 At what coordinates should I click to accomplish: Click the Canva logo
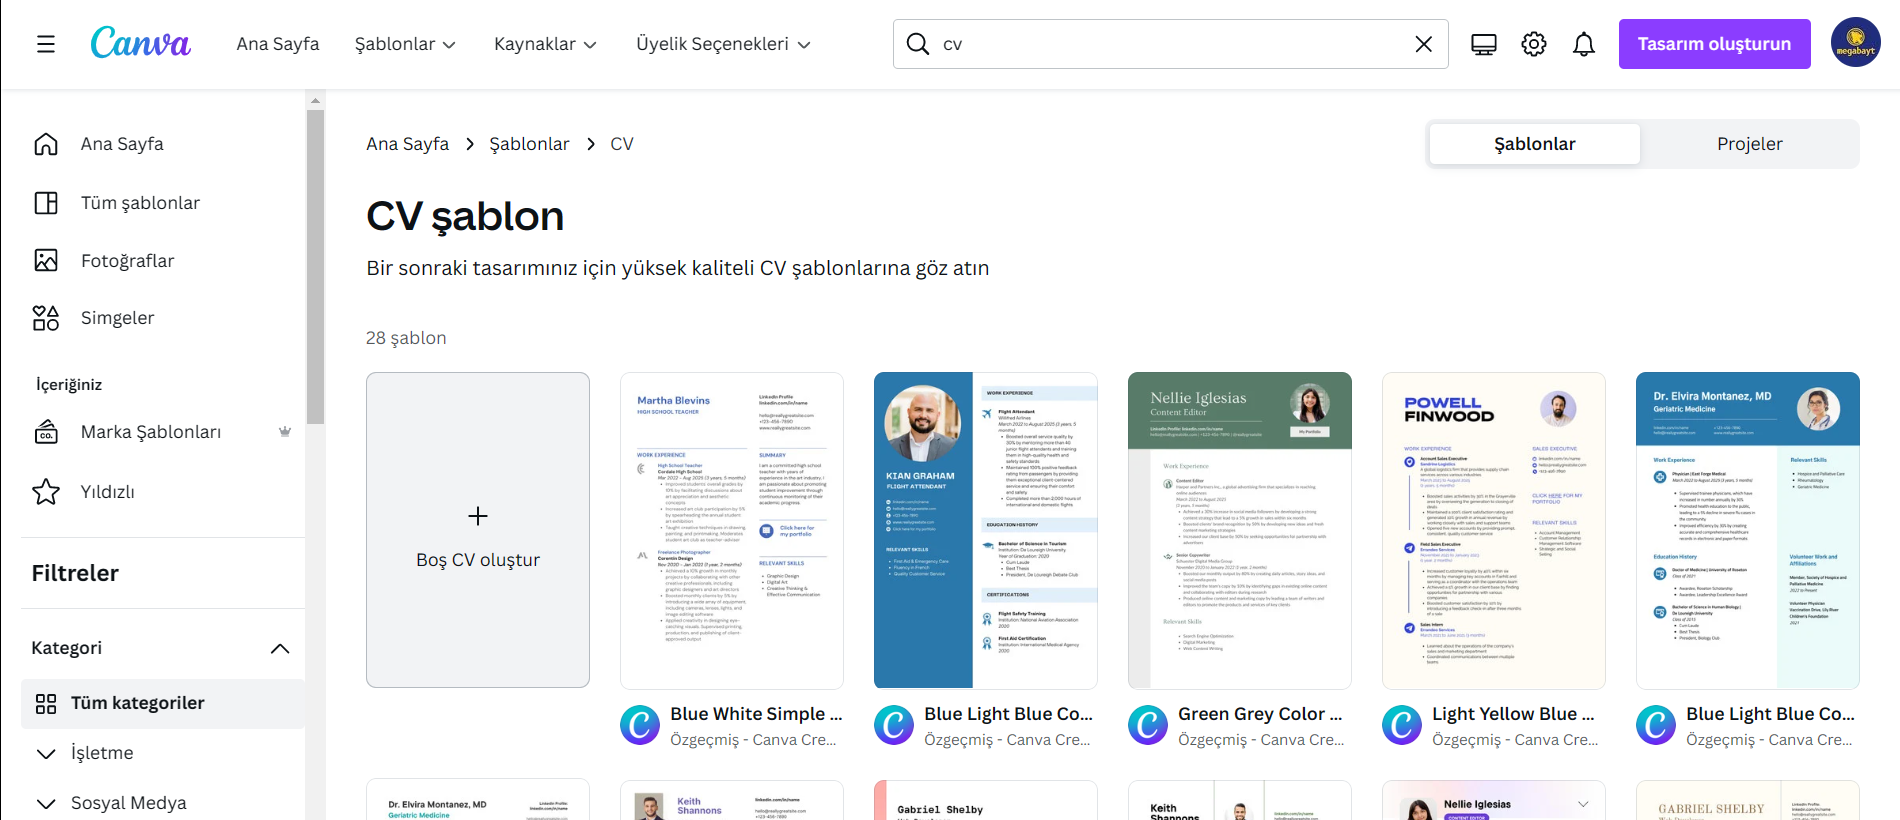[140, 43]
